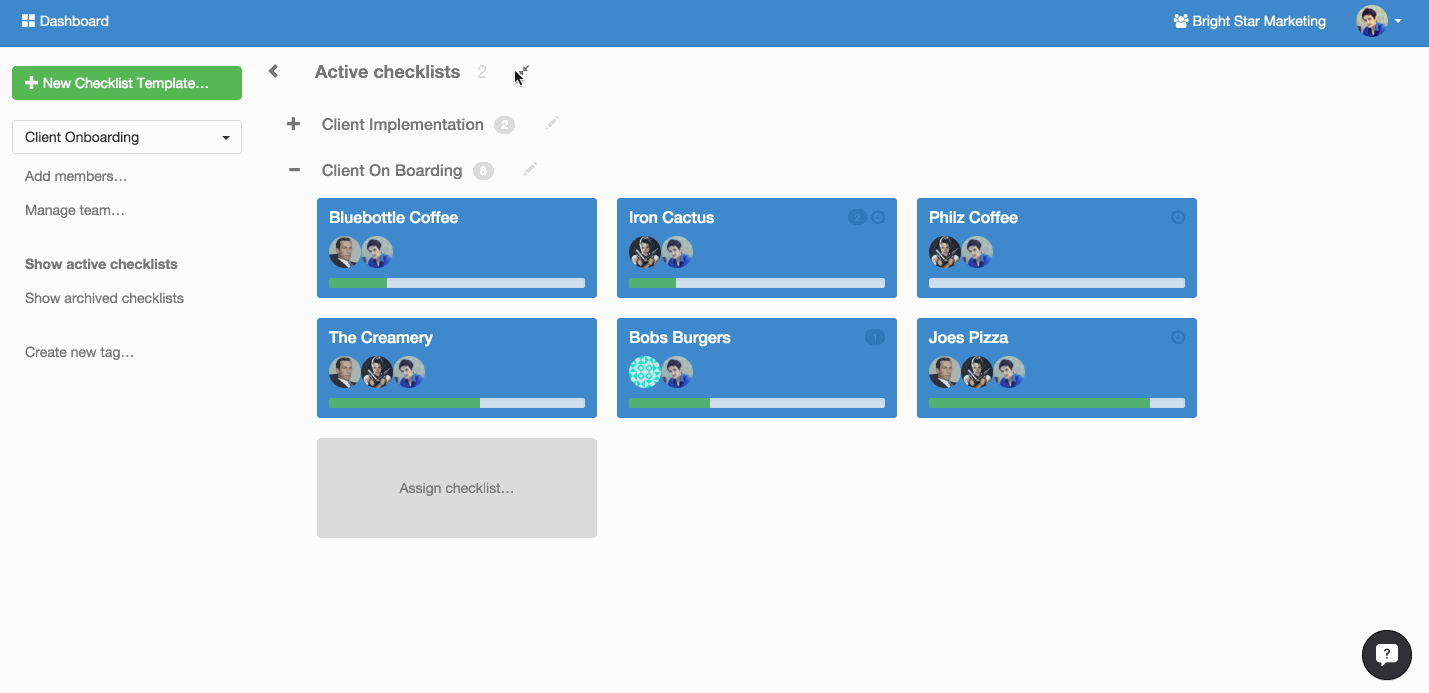
Task: Click The Creamery progress bar
Action: 456,403
